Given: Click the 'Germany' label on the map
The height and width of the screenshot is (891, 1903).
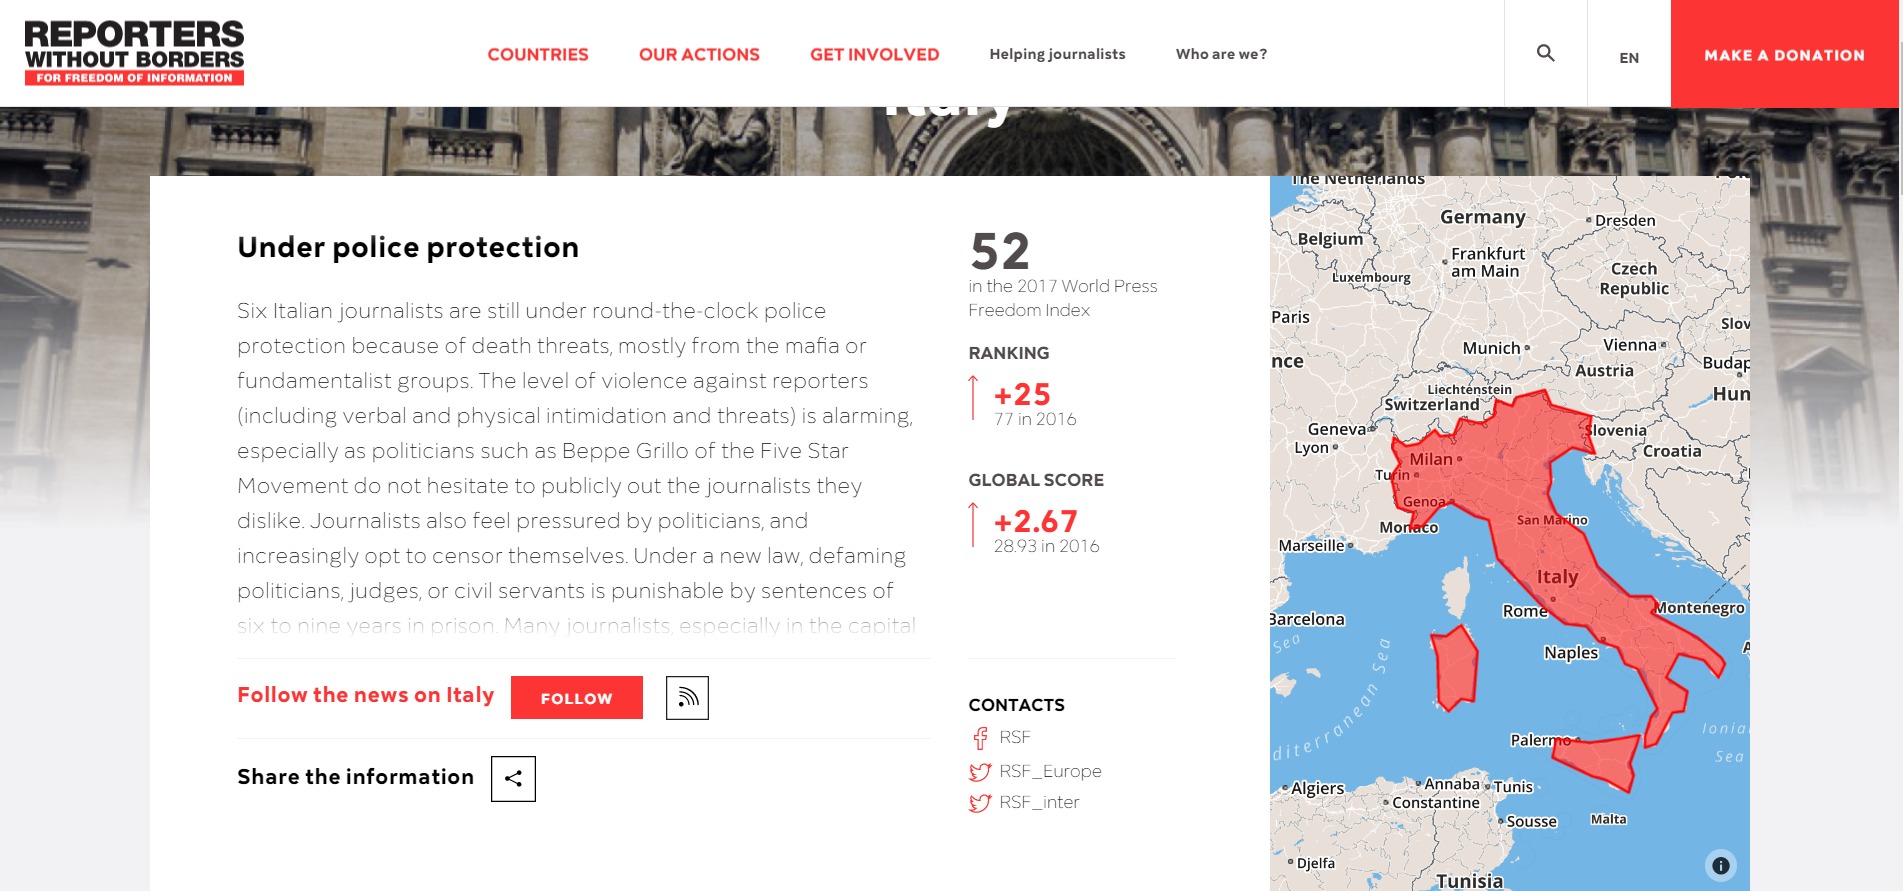Looking at the screenshot, I should [1483, 217].
